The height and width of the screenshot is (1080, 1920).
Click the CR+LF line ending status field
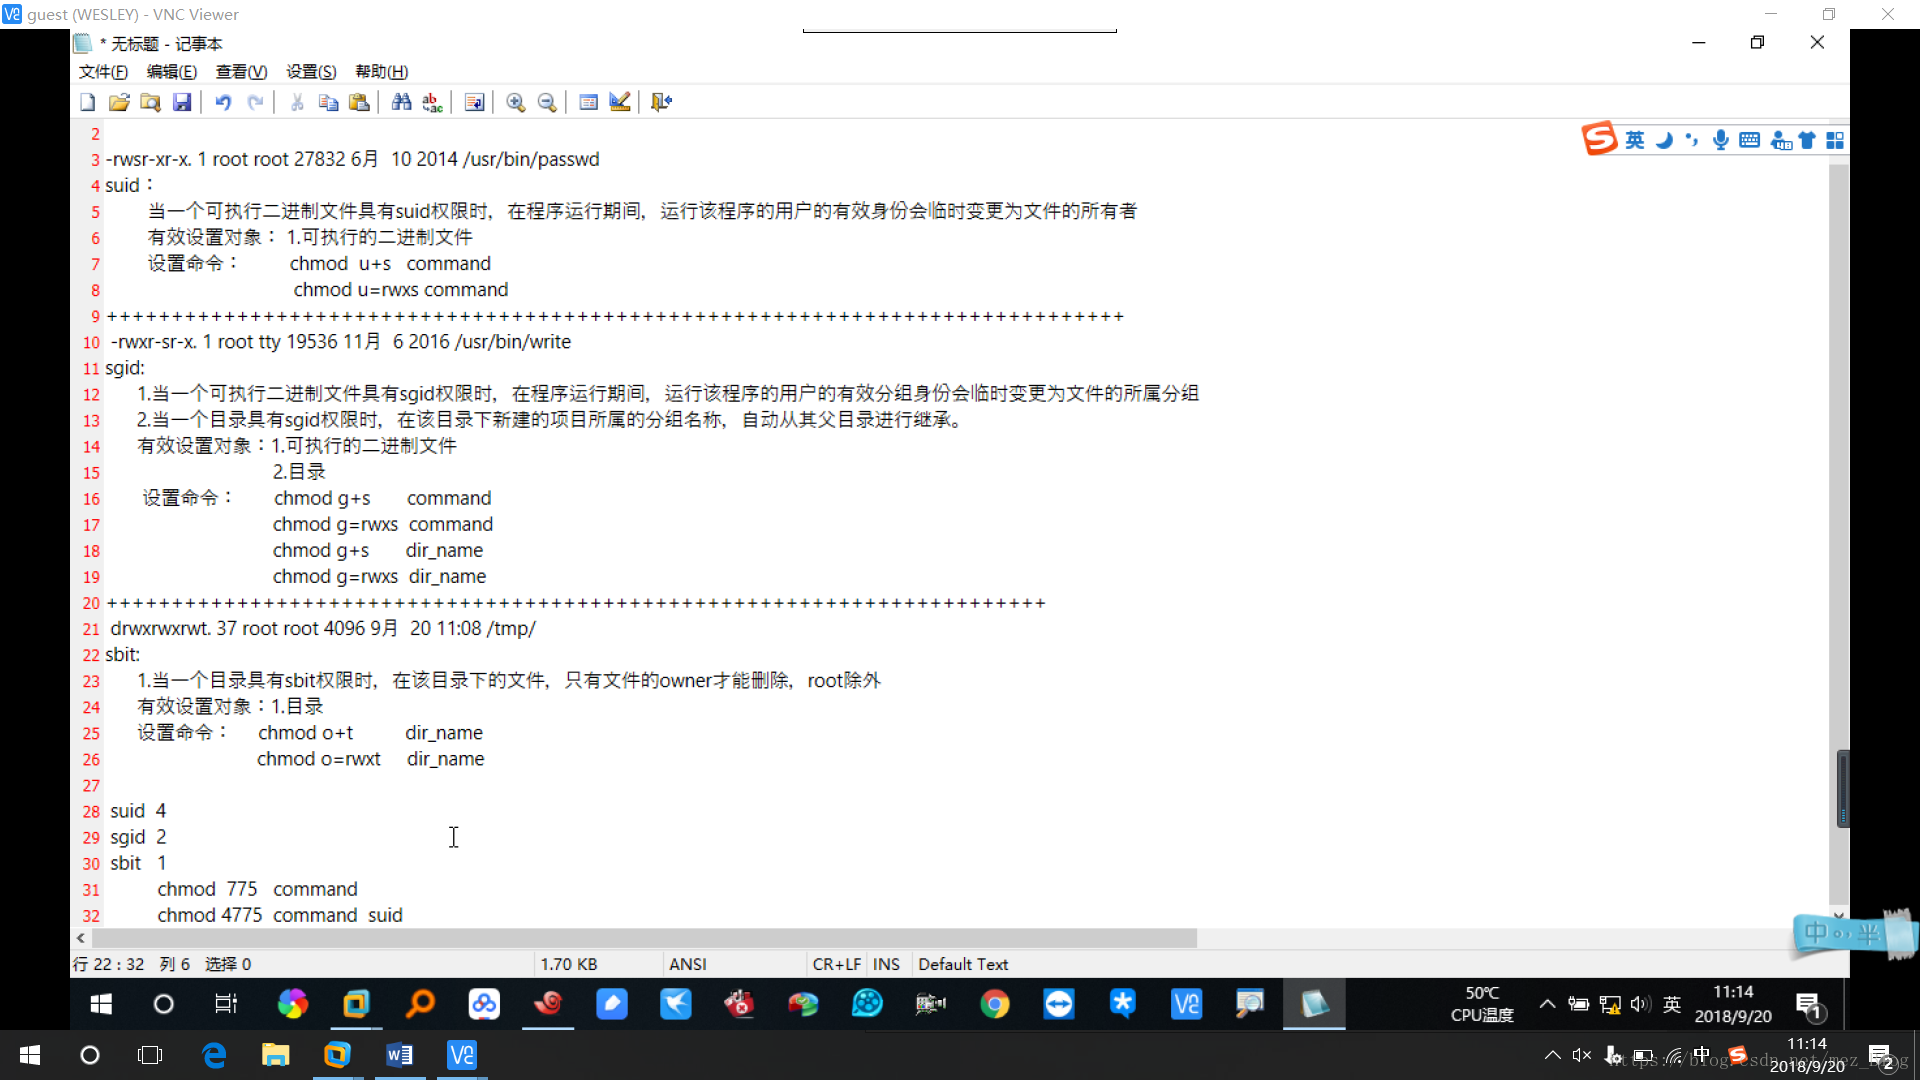click(837, 964)
